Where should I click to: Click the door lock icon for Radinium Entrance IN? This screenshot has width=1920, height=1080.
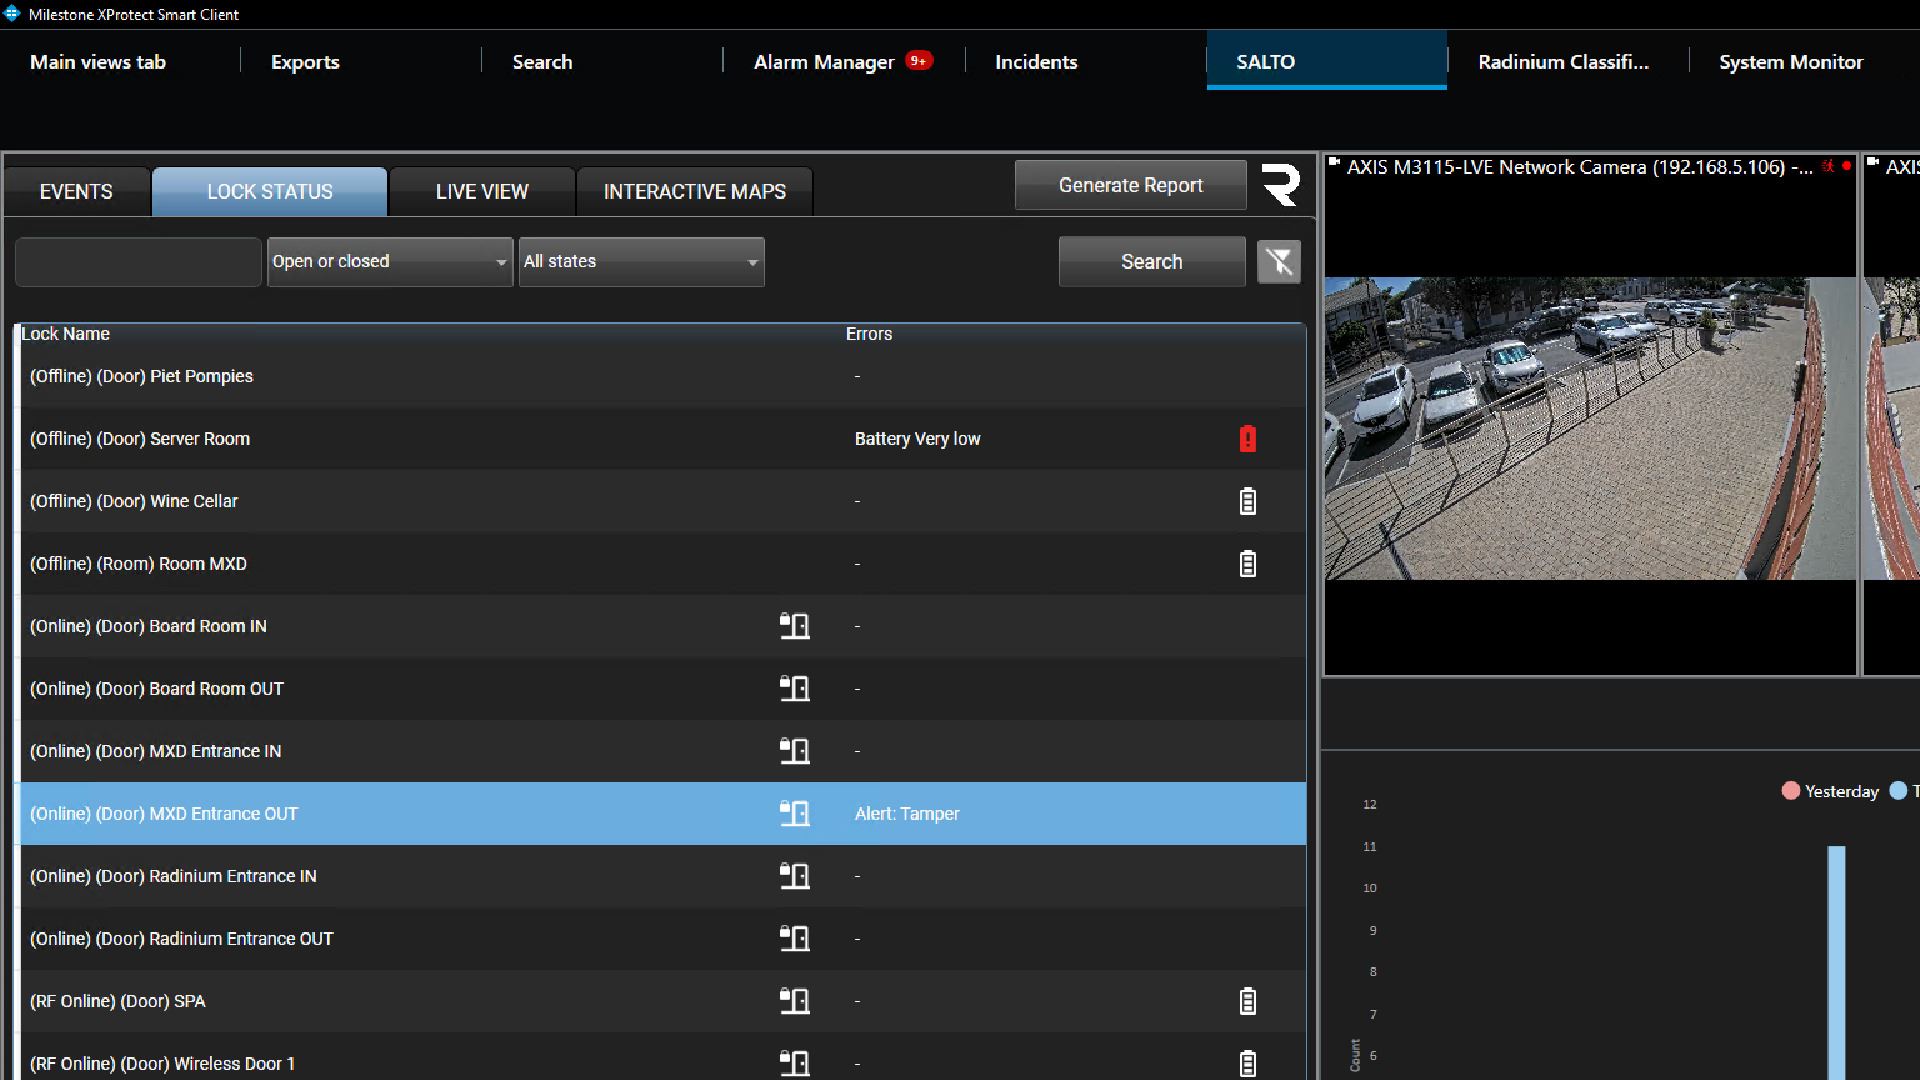[x=794, y=876]
